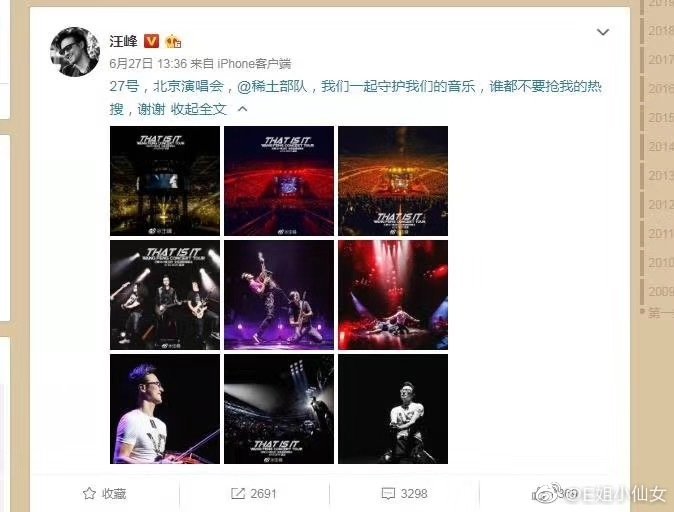This screenshot has width=674, height=512.
Task: Jump to 2011 in the timeline sidebar
Action: [660, 233]
